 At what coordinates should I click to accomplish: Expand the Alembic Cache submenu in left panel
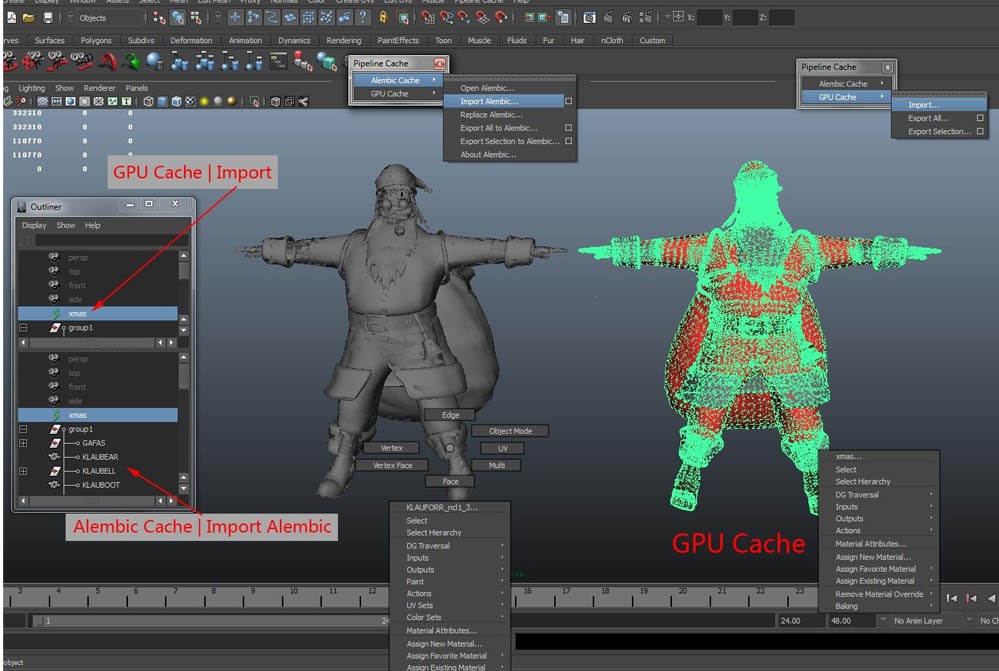pyautogui.click(x=398, y=80)
